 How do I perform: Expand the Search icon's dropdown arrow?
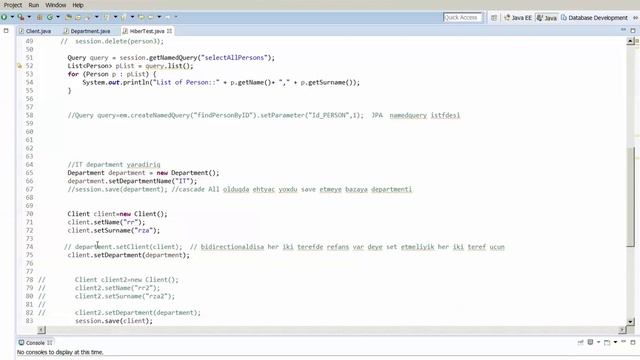point(97,17)
